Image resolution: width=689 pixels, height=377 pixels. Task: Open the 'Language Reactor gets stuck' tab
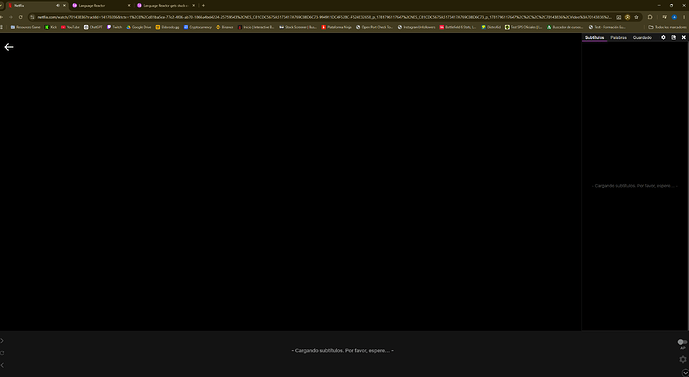[166, 6]
